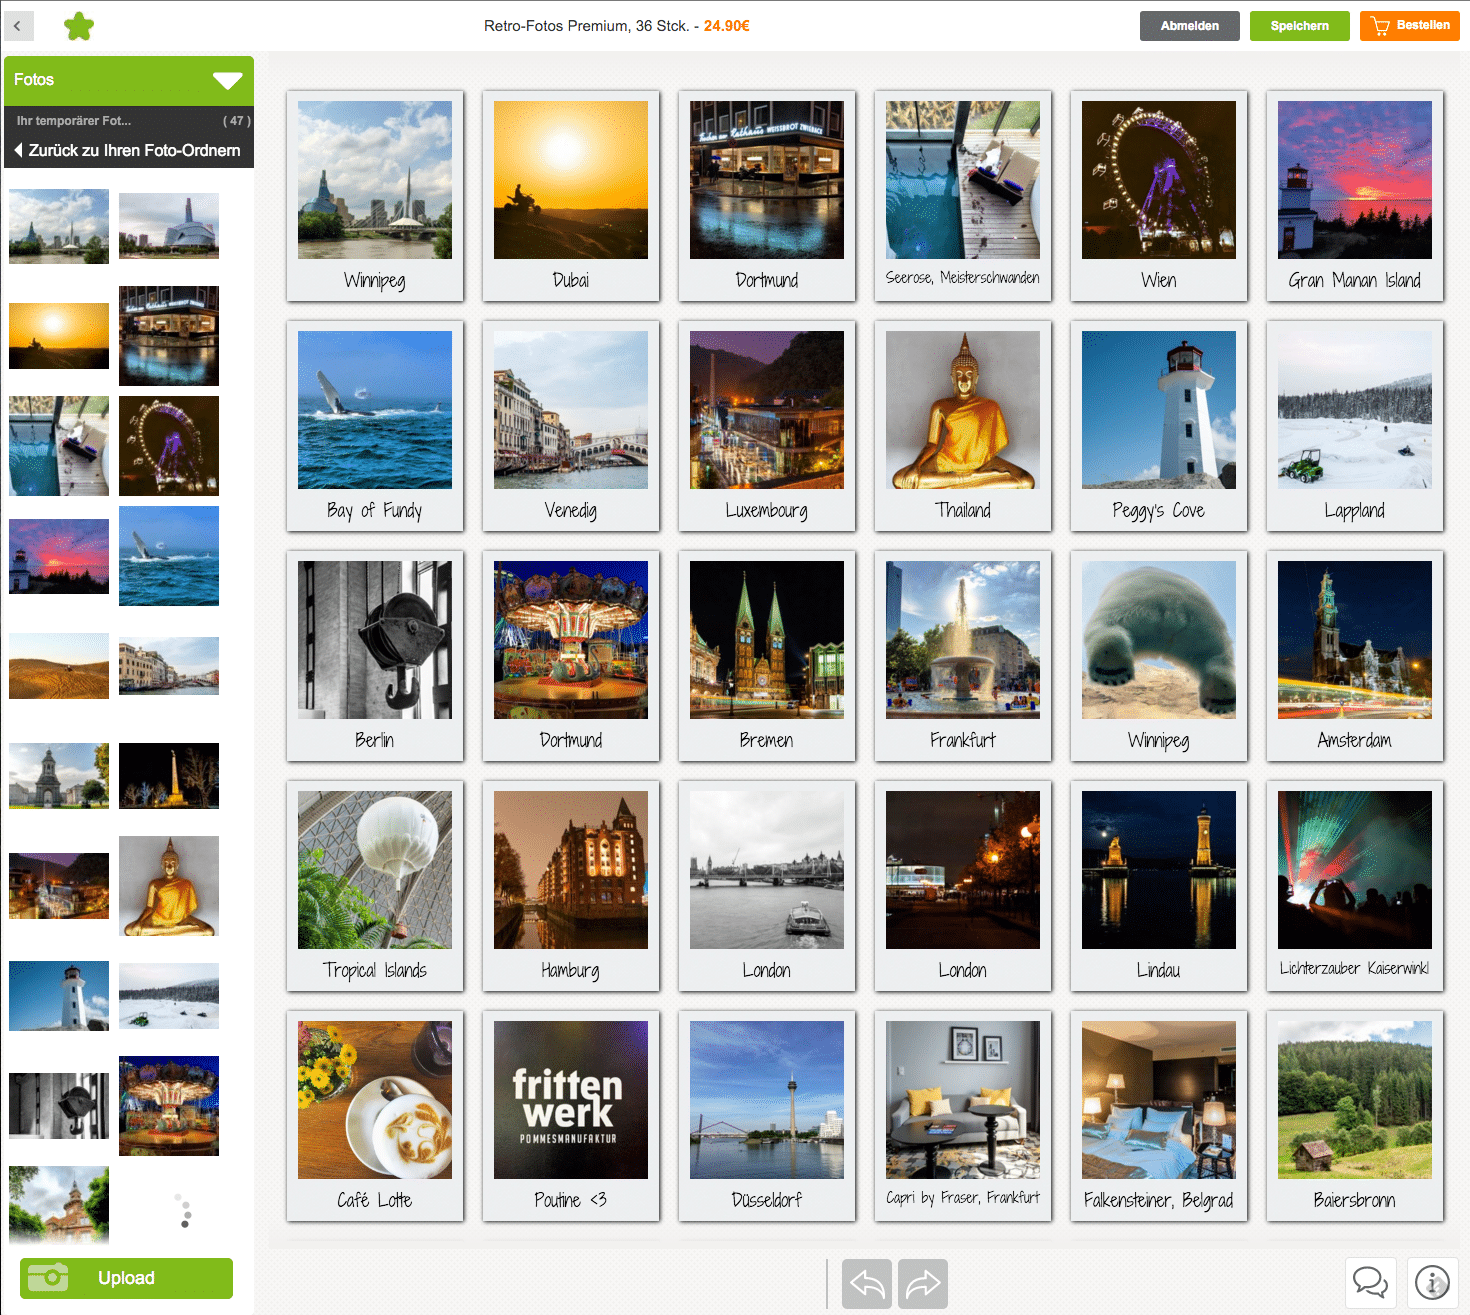Image resolution: width=1470 pixels, height=1315 pixels.
Task: Select the Düsseldorf photo card
Action: pyautogui.click(x=767, y=1116)
